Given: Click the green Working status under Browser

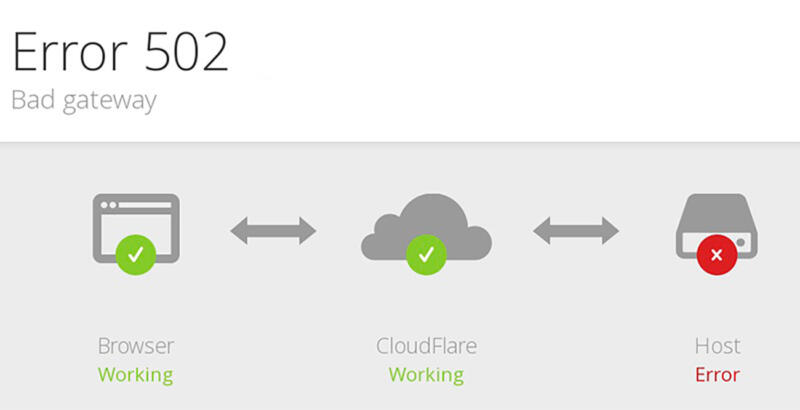Looking at the screenshot, I should (136, 375).
